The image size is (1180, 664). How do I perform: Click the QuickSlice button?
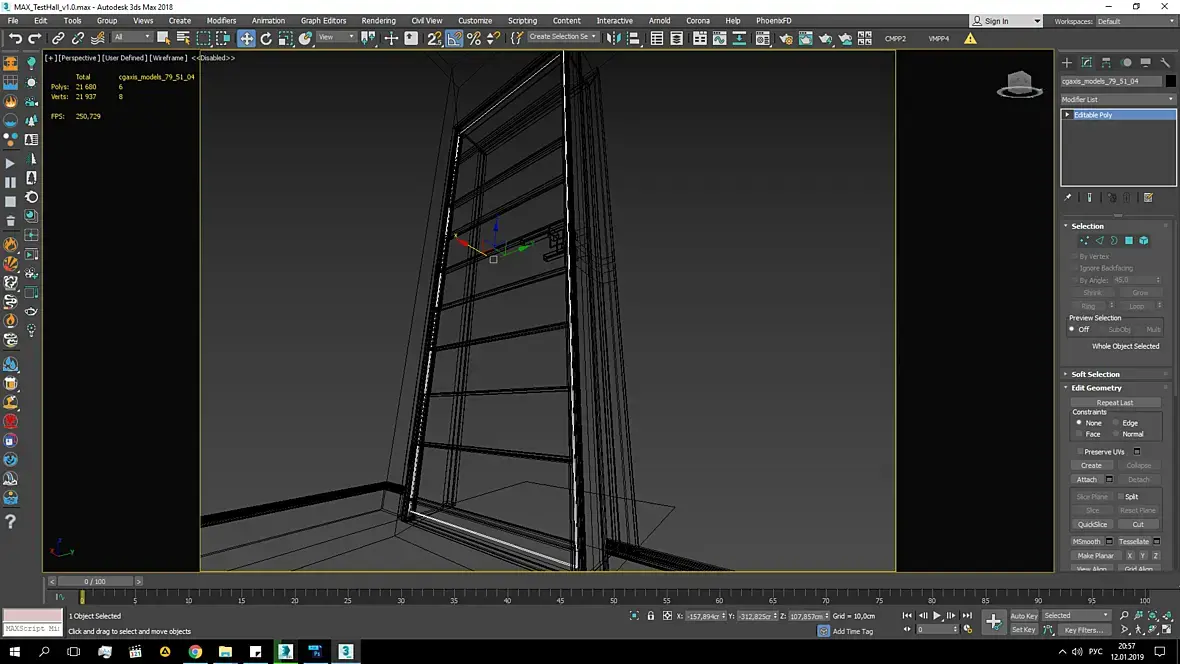click(1092, 524)
